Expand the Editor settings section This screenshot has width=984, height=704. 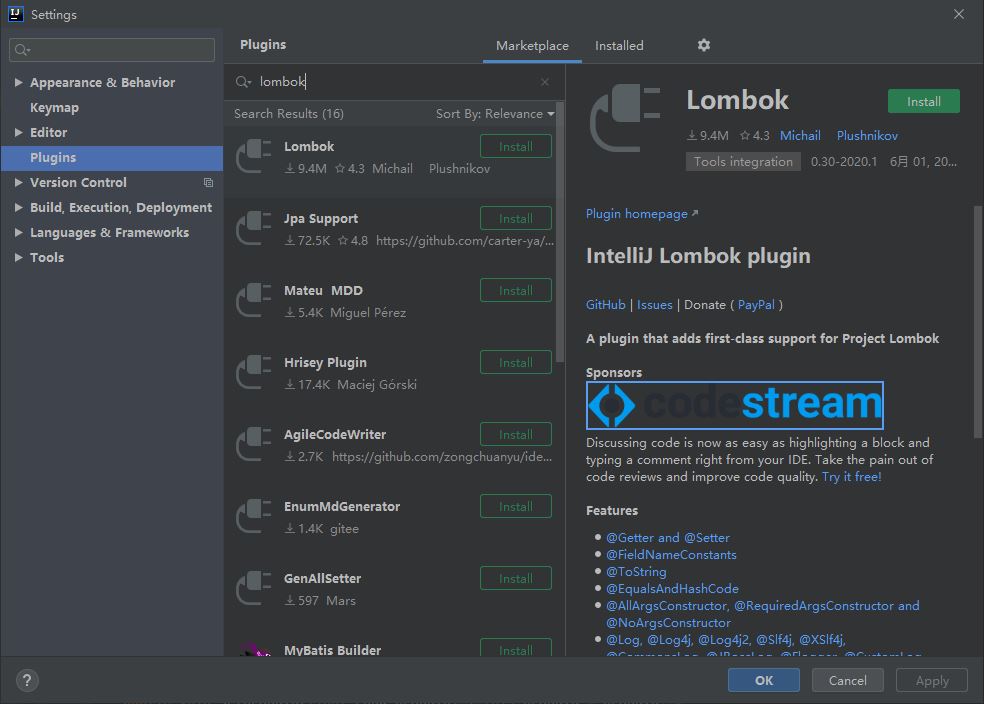[18, 132]
